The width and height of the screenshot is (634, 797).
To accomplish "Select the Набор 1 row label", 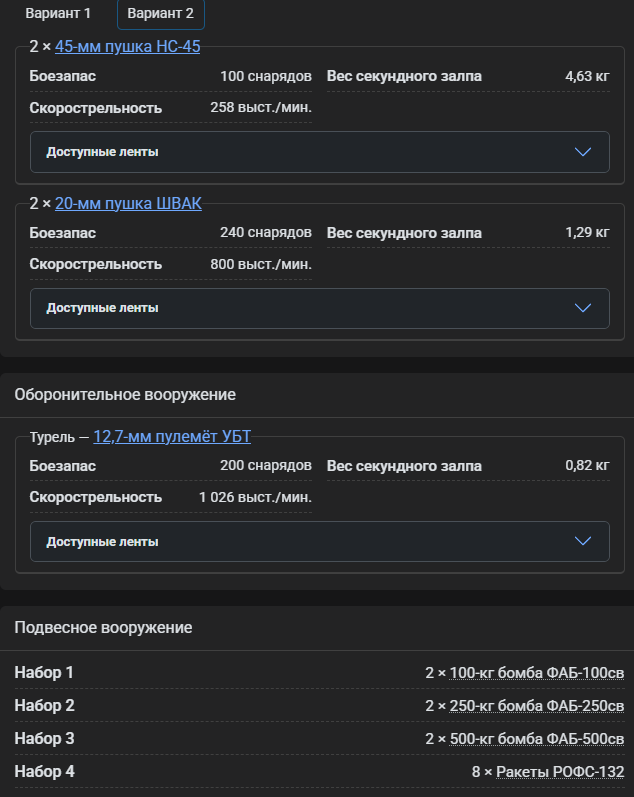I will coord(44,673).
